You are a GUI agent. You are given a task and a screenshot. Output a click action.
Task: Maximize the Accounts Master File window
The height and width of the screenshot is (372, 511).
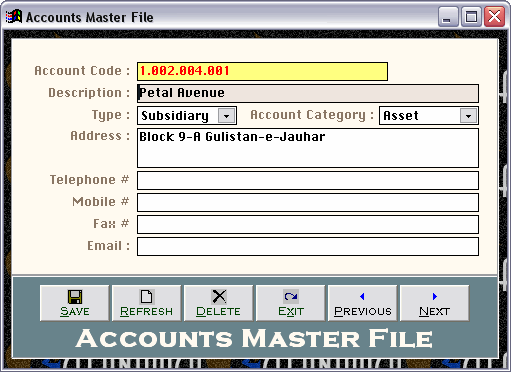click(x=471, y=17)
